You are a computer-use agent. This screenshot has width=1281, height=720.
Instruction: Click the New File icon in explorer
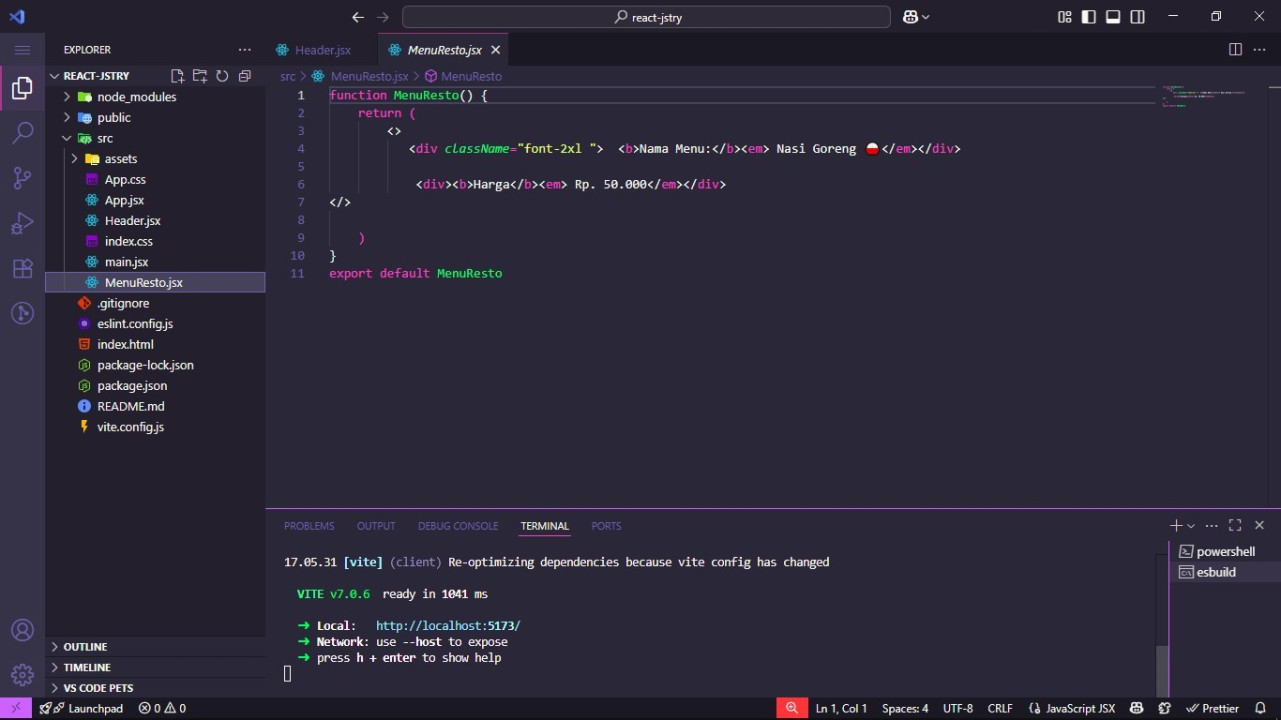(x=177, y=76)
